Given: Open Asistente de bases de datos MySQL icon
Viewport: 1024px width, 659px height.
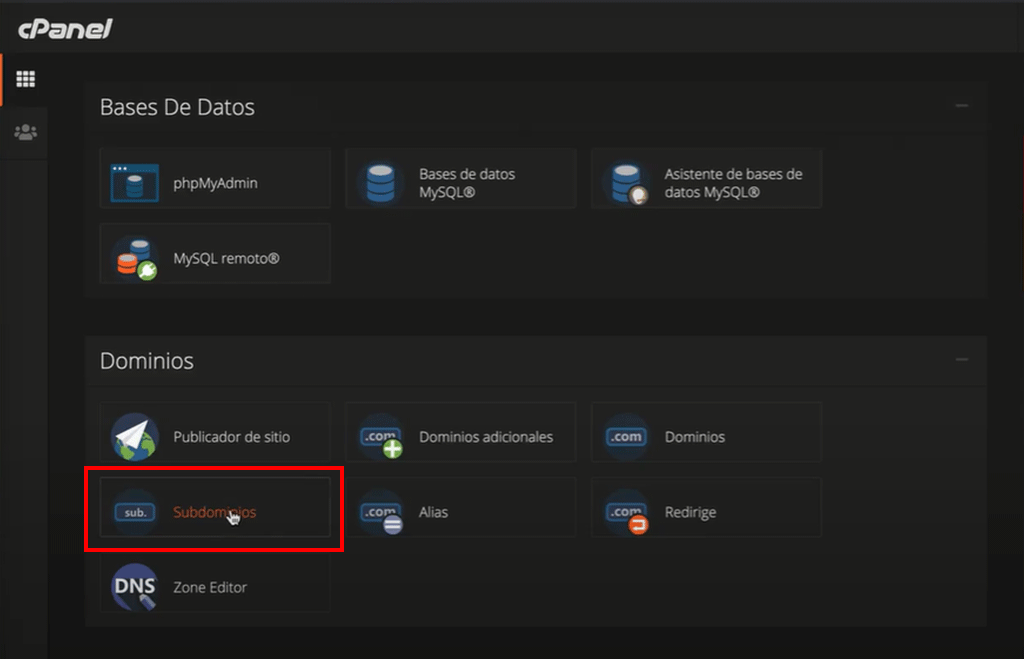Looking at the screenshot, I should 629,184.
